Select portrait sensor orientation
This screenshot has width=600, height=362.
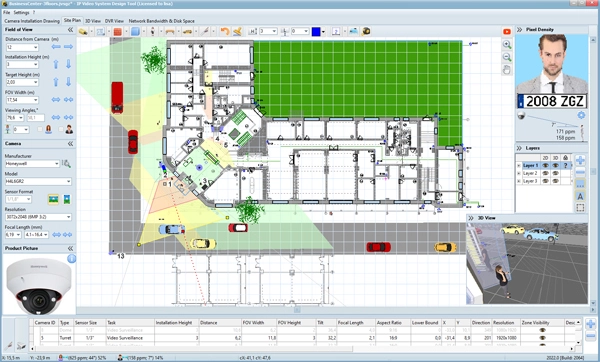(67, 199)
